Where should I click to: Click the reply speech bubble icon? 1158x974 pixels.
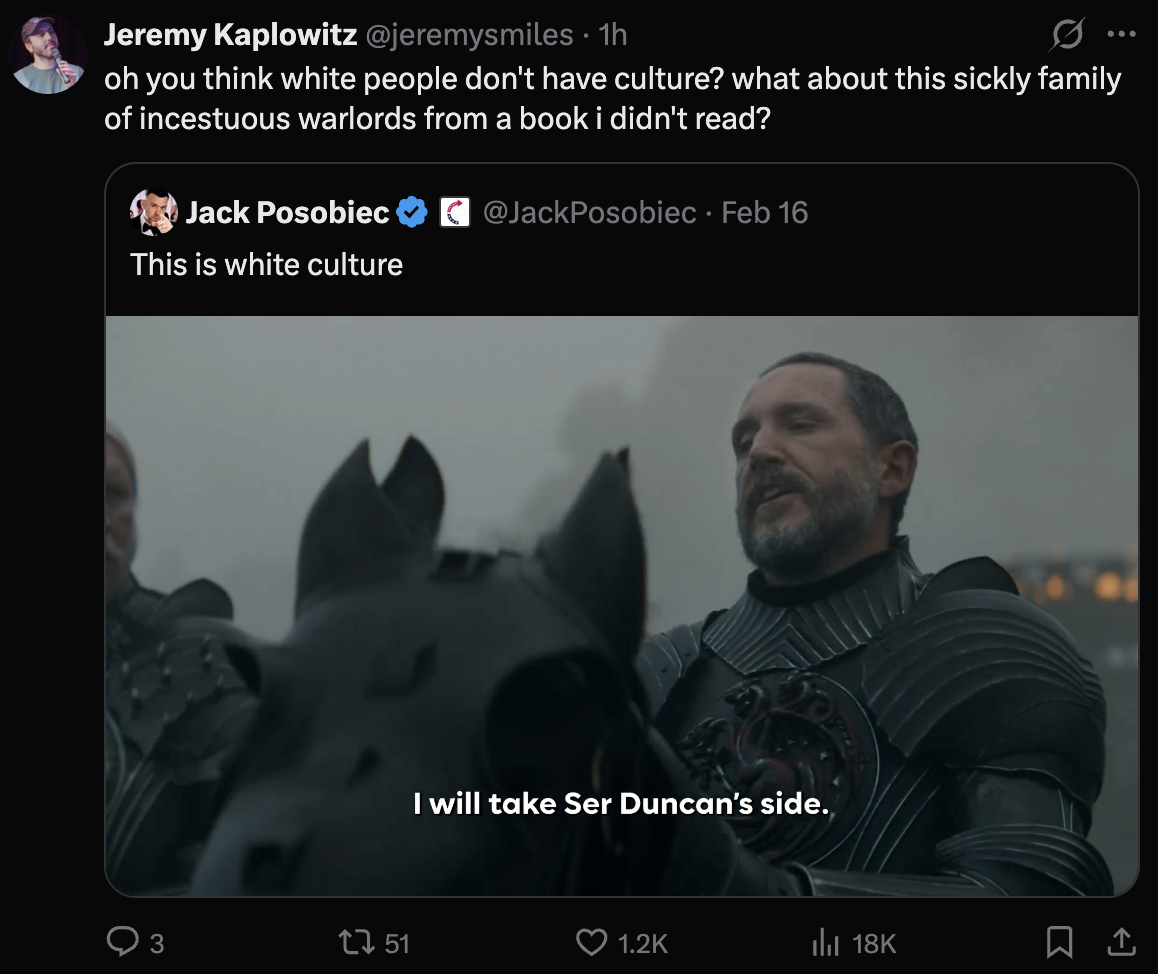pos(121,942)
